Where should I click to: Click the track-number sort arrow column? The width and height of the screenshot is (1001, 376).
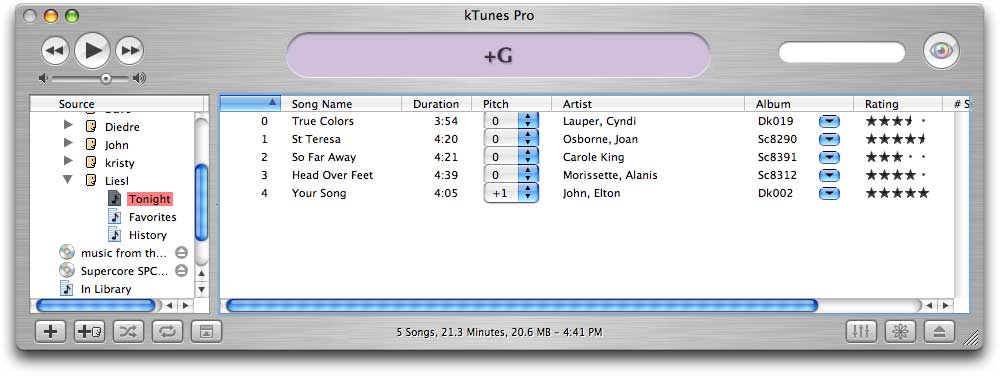coord(250,103)
